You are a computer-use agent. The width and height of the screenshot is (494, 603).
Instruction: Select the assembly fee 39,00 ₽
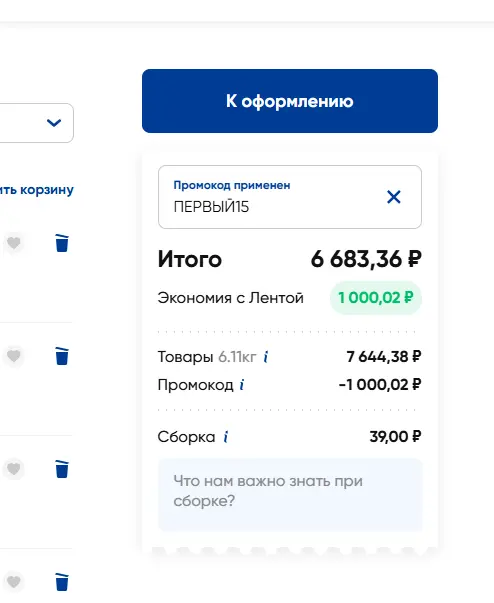pos(395,437)
